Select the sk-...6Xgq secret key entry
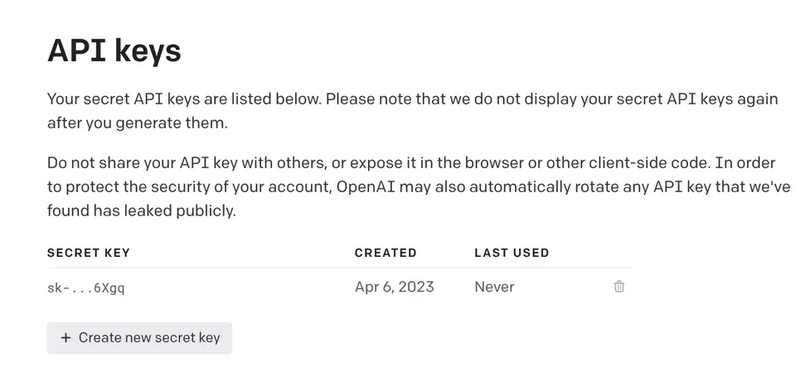This screenshot has height=367, width=800. click(86, 288)
